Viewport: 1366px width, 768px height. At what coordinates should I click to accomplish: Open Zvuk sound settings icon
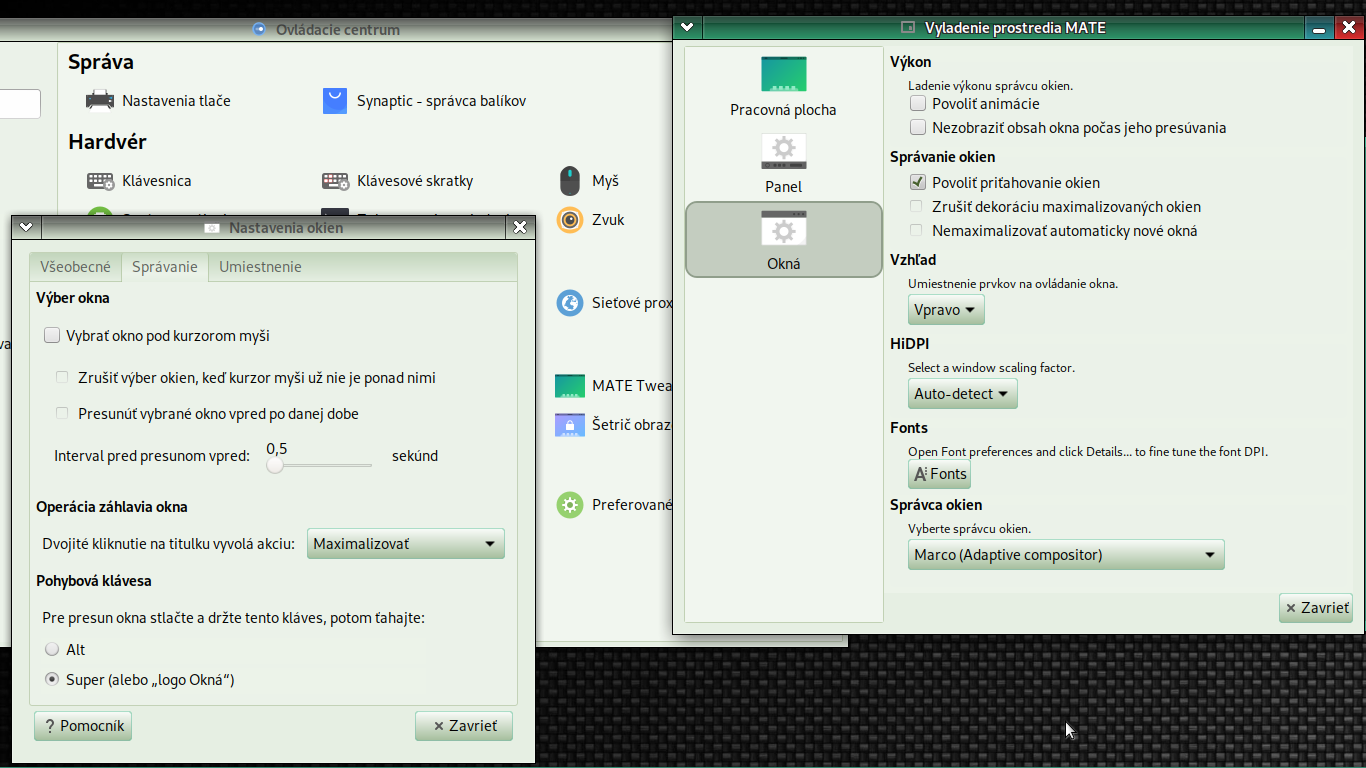[570, 220]
